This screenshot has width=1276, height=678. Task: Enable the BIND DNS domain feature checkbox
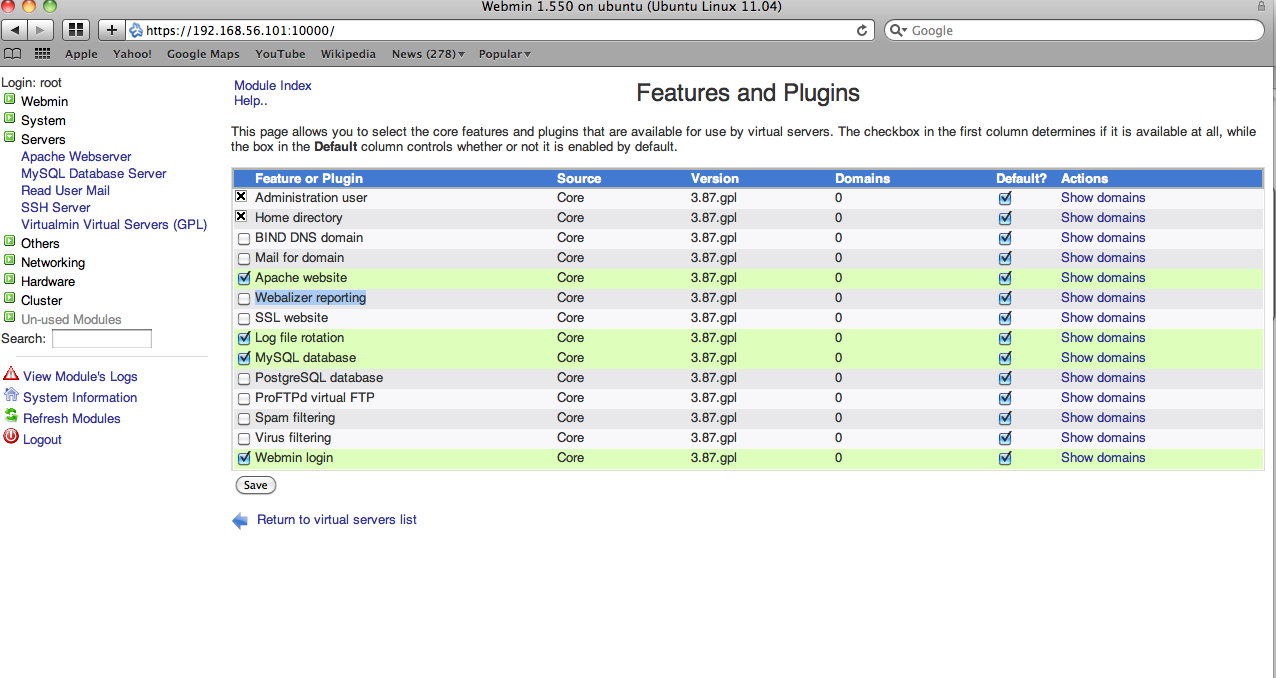point(244,239)
